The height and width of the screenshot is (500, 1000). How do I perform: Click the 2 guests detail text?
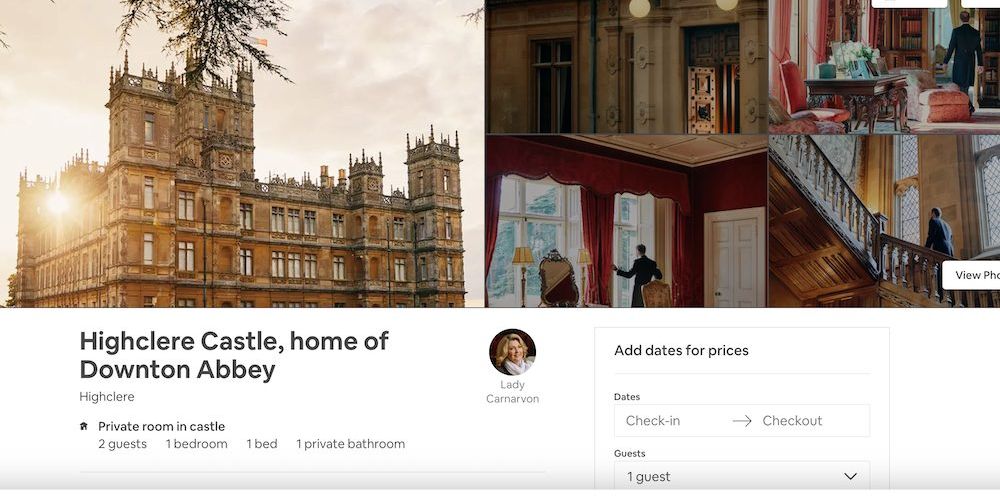122,444
